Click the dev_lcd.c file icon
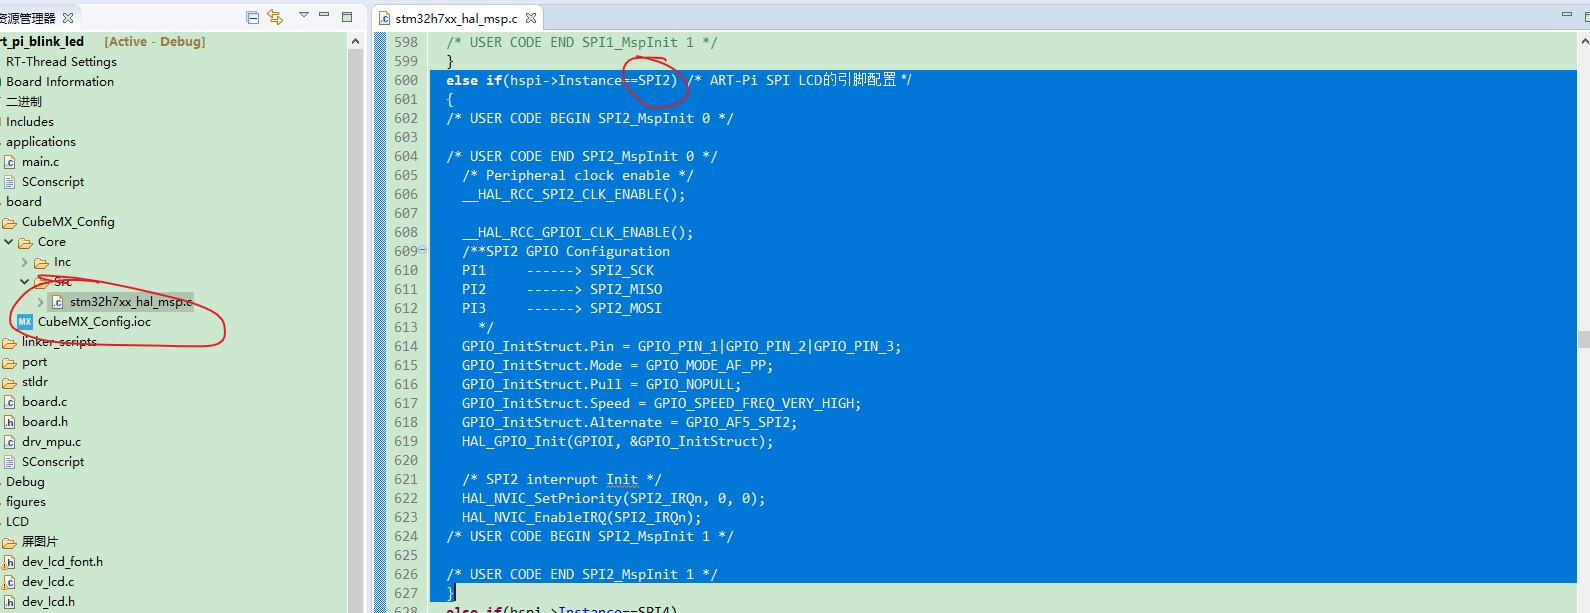Screen dimensions: 1590x613 [9, 582]
